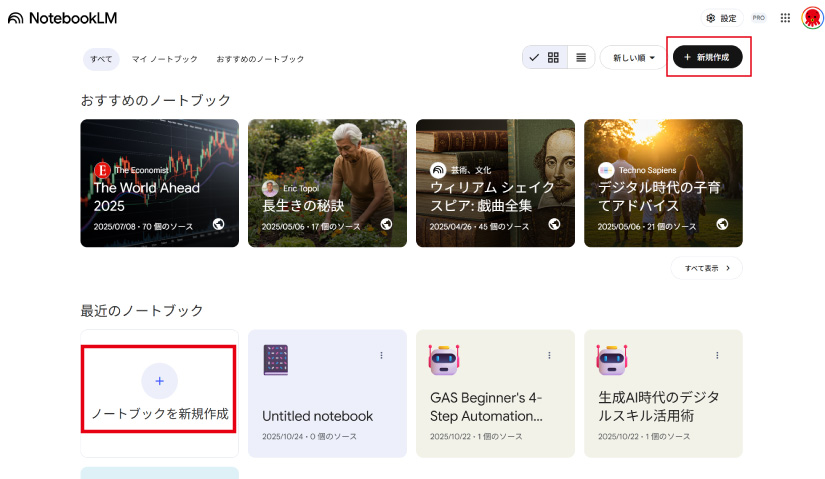Image resolution: width=825 pixels, height=479 pixels.
Task: Open The World Ahead 2025 notebook
Action: click(x=159, y=183)
